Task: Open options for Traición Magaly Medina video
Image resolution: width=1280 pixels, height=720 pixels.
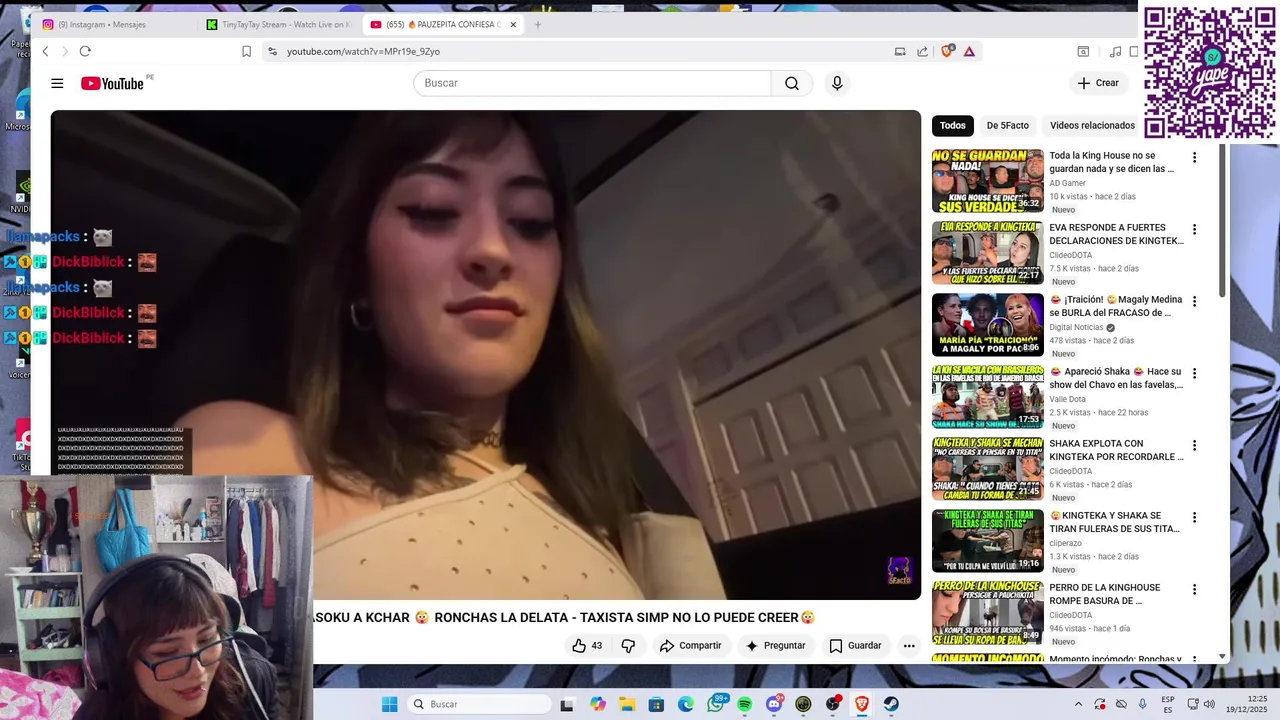Action: coord(1194,301)
